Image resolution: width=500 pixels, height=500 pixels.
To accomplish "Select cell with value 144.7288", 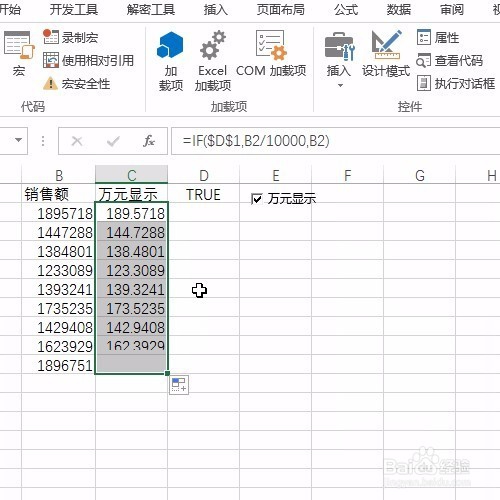I will click(x=131, y=232).
